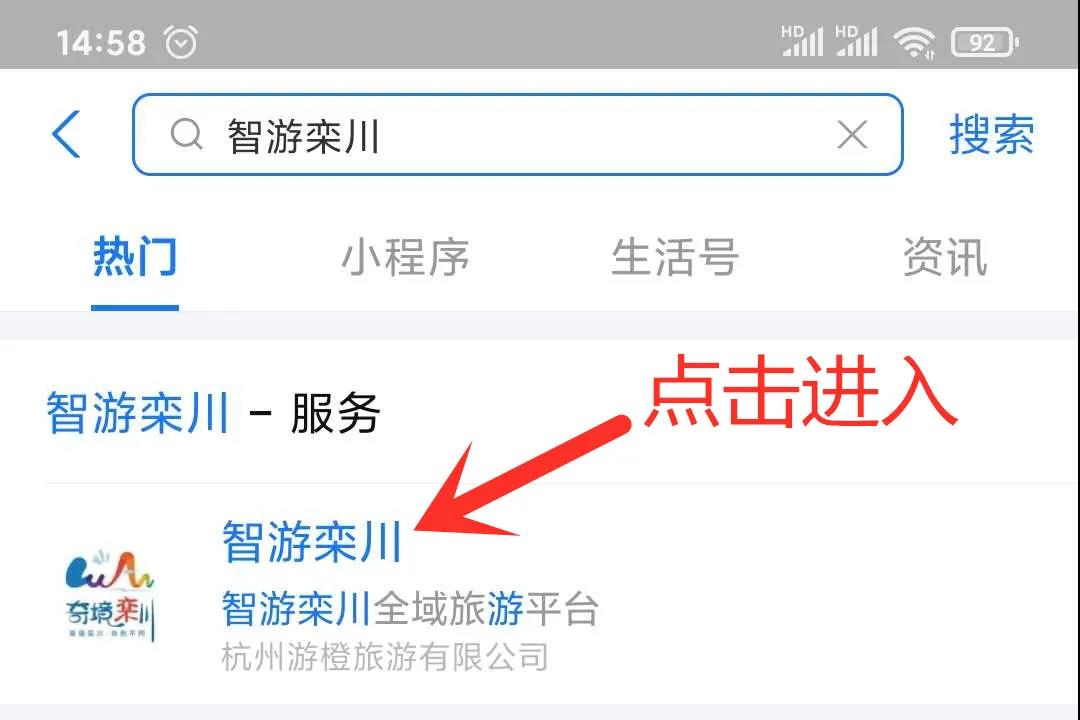Focus the 智游栾川 search field

517,134
